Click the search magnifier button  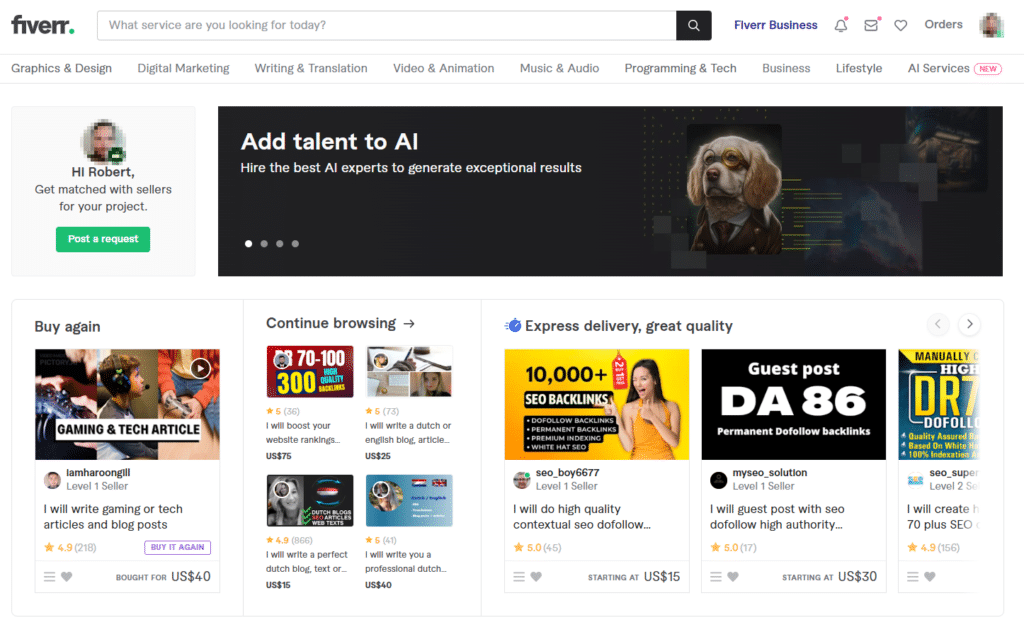click(x=693, y=25)
